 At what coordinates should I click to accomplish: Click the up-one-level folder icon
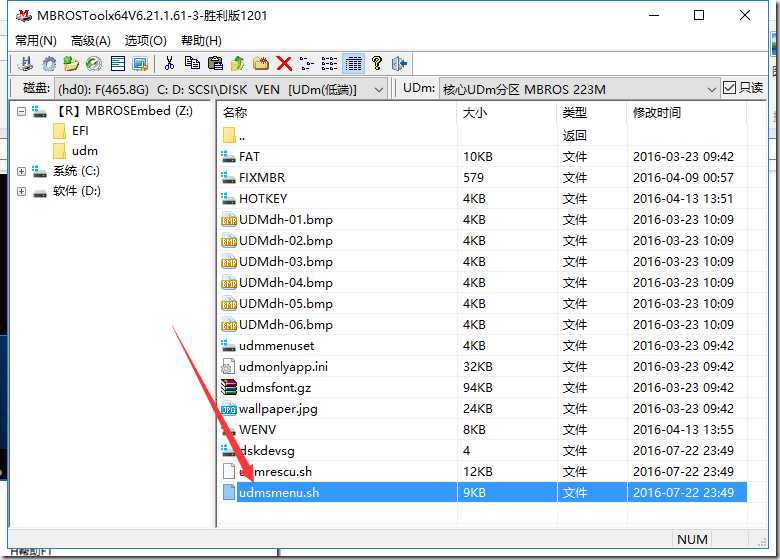pos(238,63)
